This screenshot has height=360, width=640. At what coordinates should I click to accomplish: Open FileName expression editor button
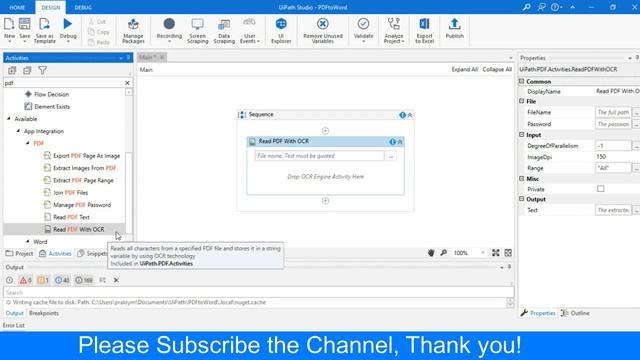coord(636,112)
